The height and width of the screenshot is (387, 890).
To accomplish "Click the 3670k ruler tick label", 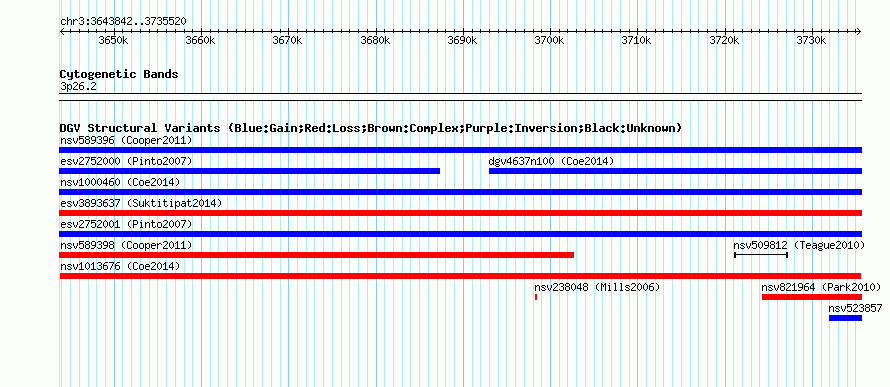I will [x=288, y=40].
